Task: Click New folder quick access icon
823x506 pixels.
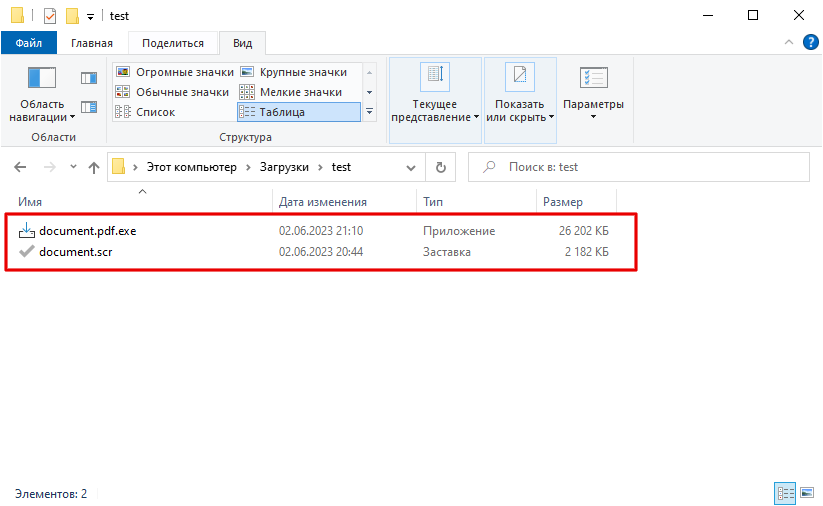Action: 72,16
